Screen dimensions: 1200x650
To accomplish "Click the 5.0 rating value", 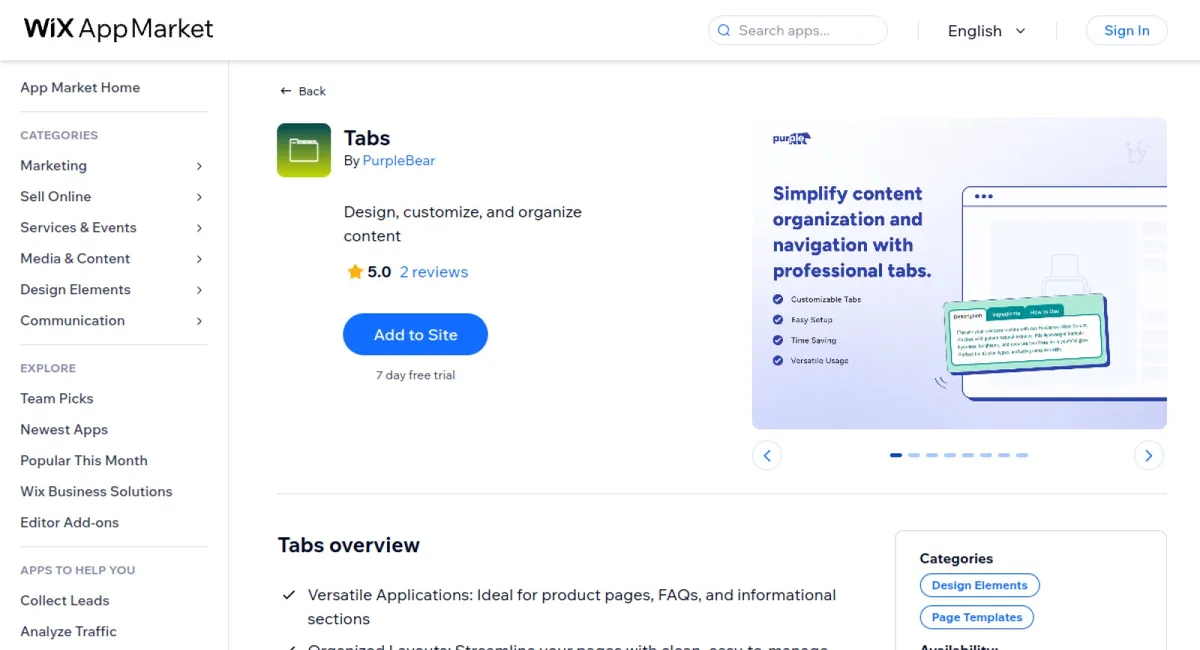I will (x=379, y=272).
